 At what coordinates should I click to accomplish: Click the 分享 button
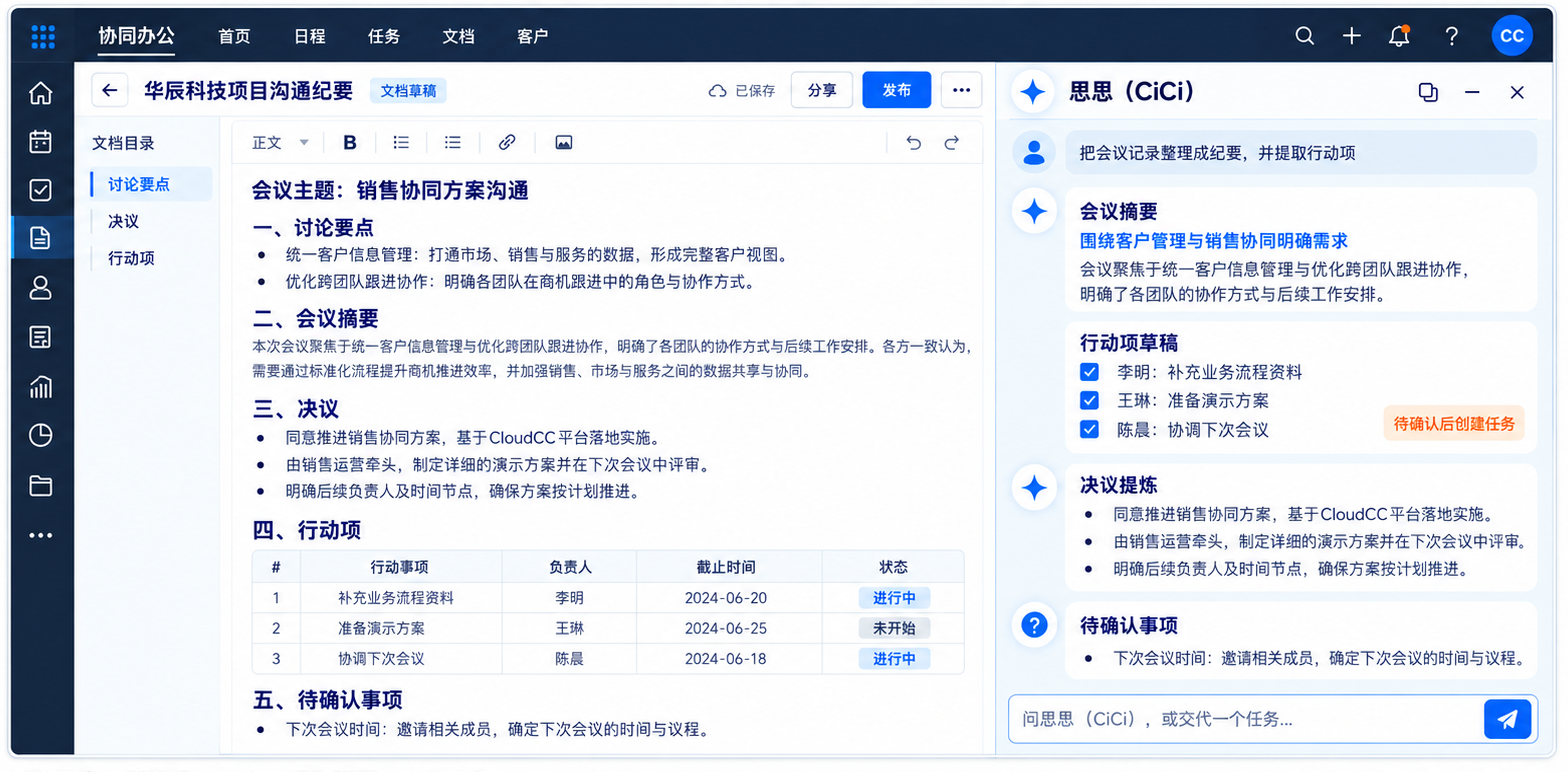click(x=822, y=90)
